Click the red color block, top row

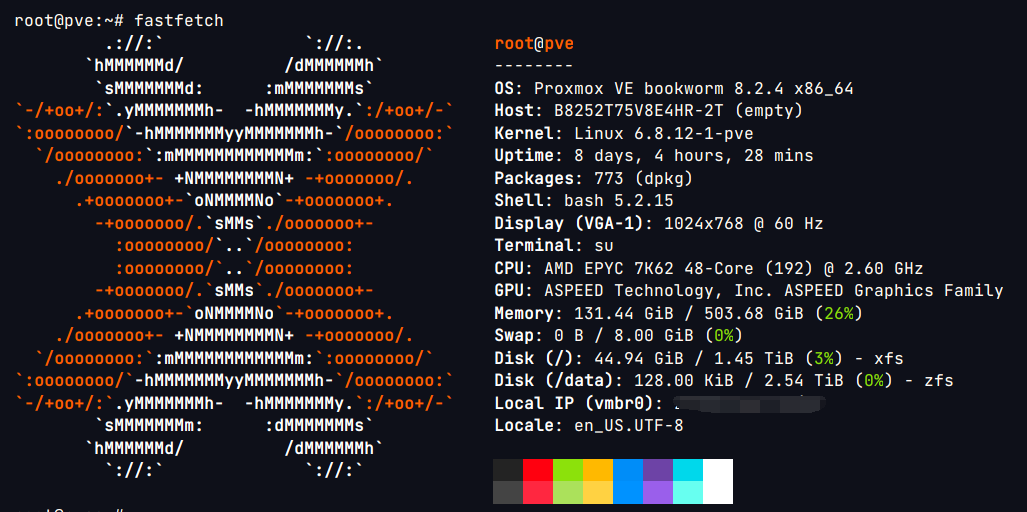[538, 470]
